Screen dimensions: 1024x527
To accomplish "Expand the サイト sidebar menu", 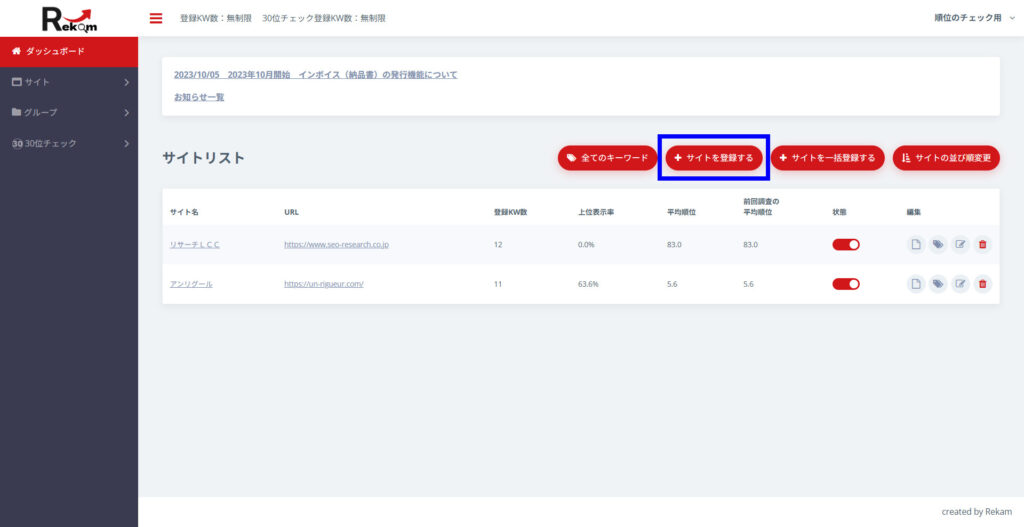I will [68, 82].
